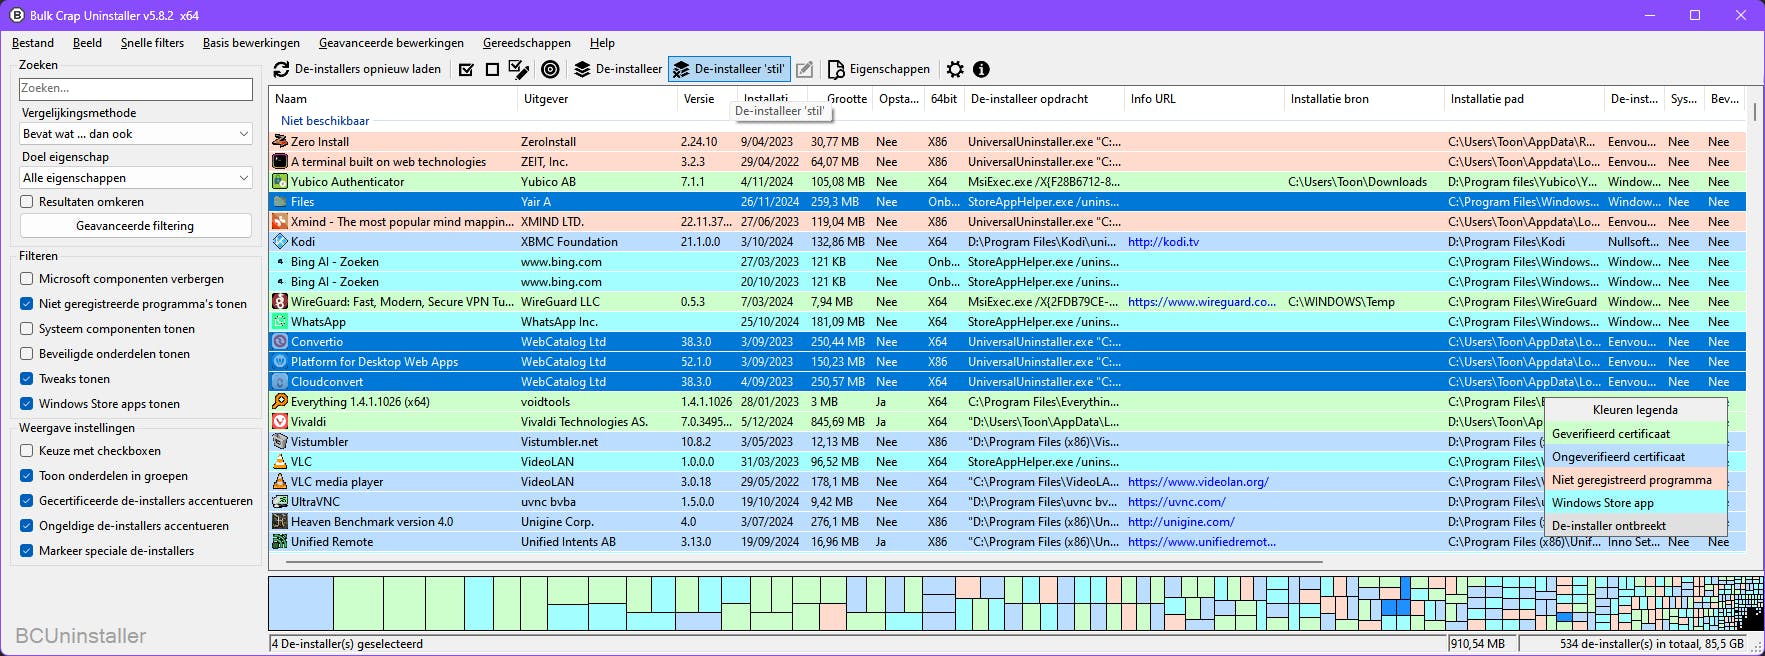Click the checkbox-with-pencil toolbar icon
The width and height of the screenshot is (1765, 656).
point(518,69)
